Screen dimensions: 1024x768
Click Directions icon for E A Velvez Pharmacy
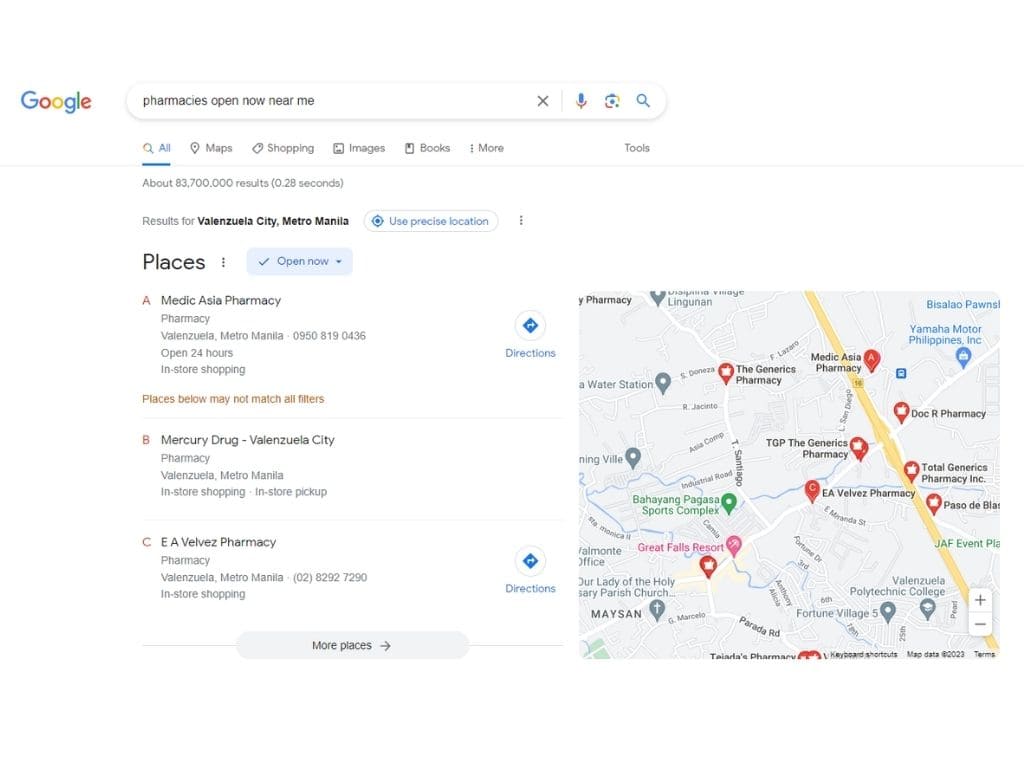pyautogui.click(x=530, y=561)
